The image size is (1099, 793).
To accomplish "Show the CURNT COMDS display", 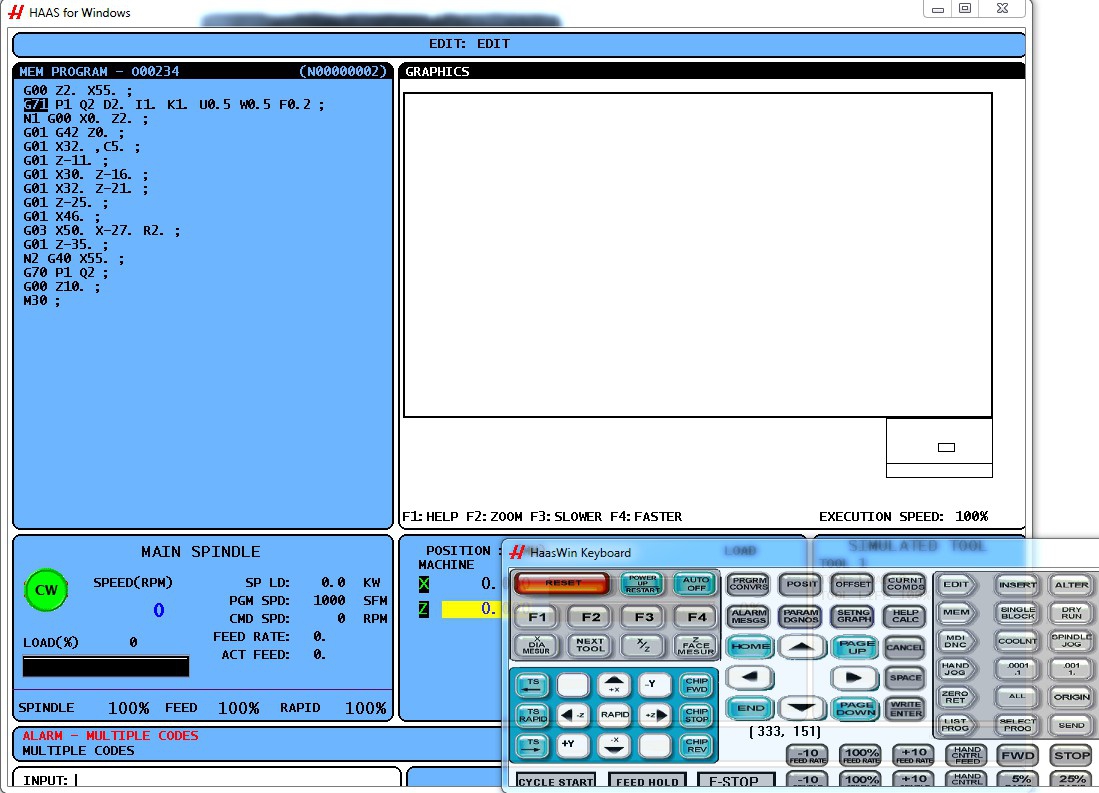I will [x=905, y=584].
